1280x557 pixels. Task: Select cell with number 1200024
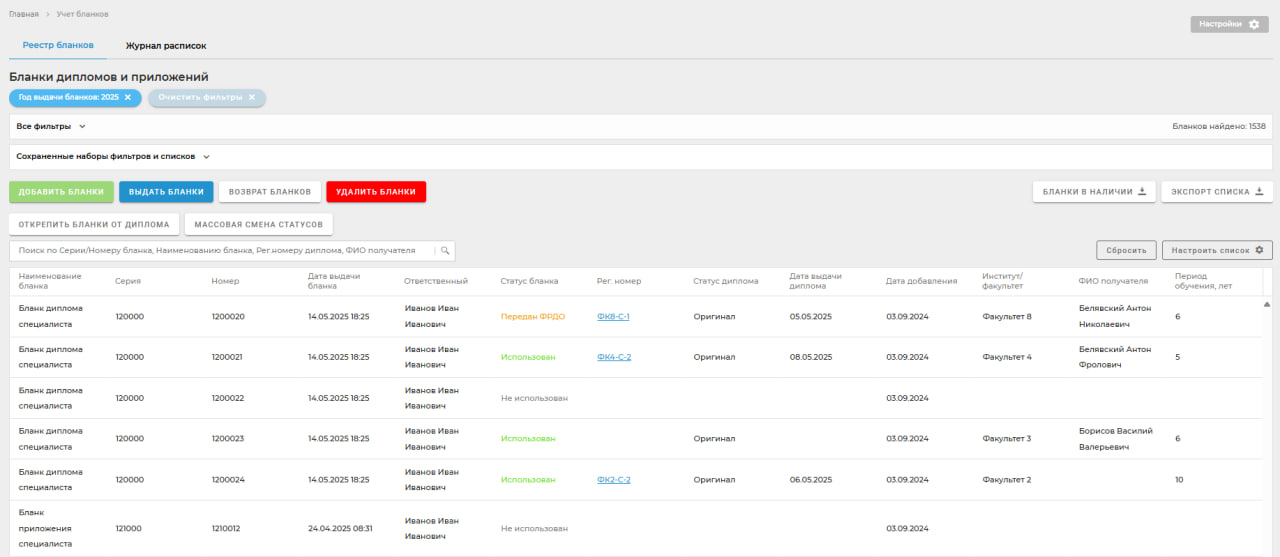pyautogui.click(x=228, y=480)
